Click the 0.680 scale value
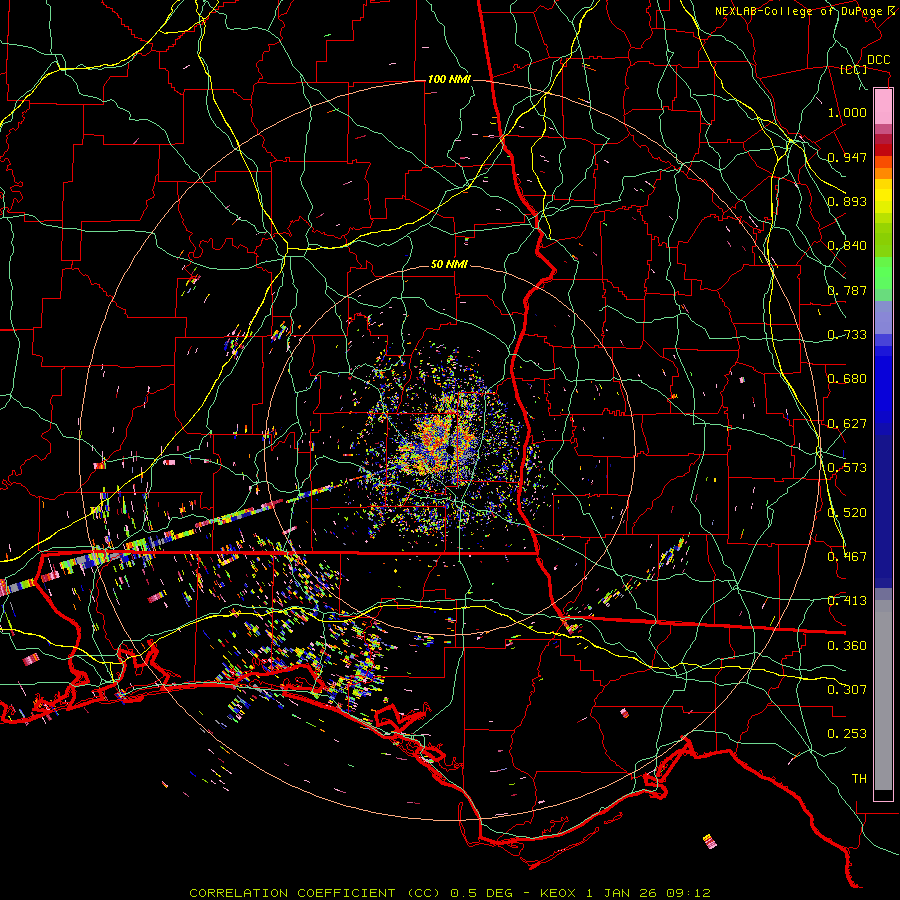Image resolution: width=900 pixels, height=900 pixels. [x=847, y=379]
